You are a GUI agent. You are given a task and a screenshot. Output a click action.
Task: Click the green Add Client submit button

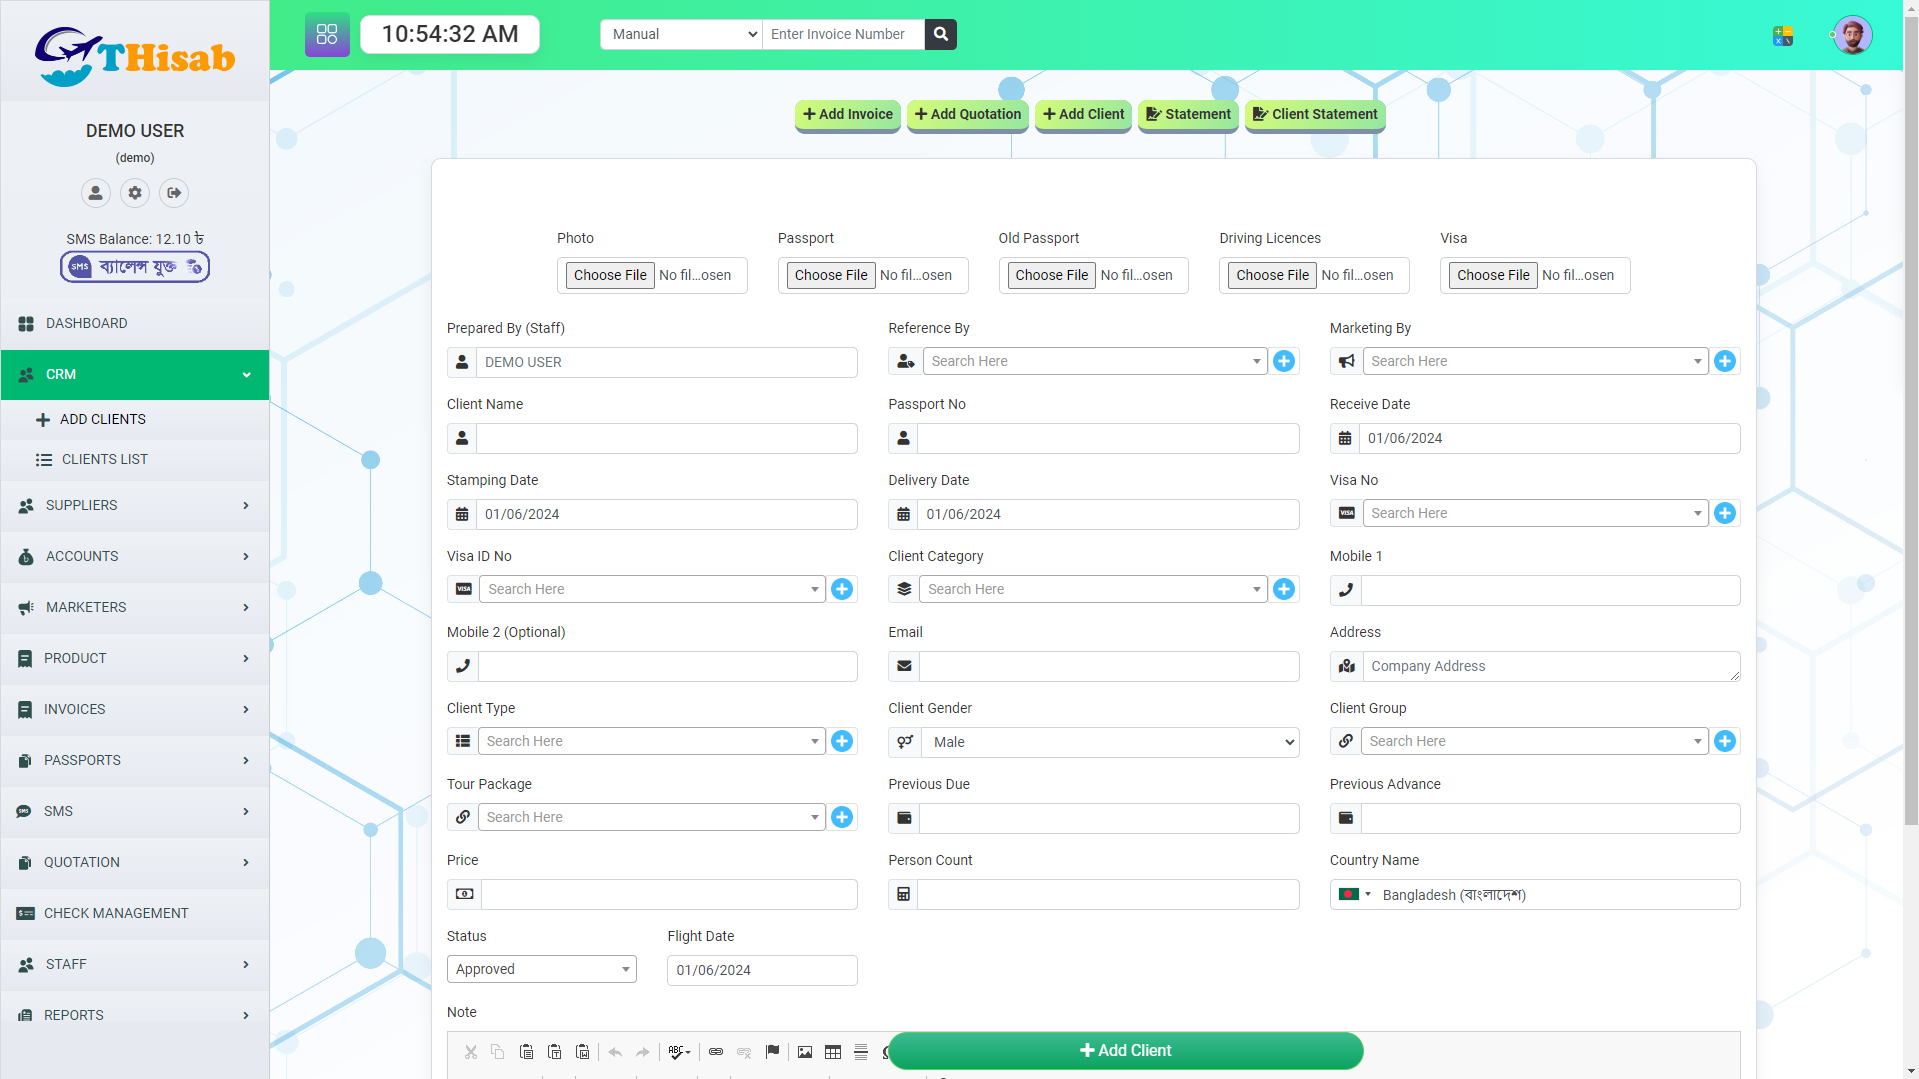(x=1125, y=1050)
